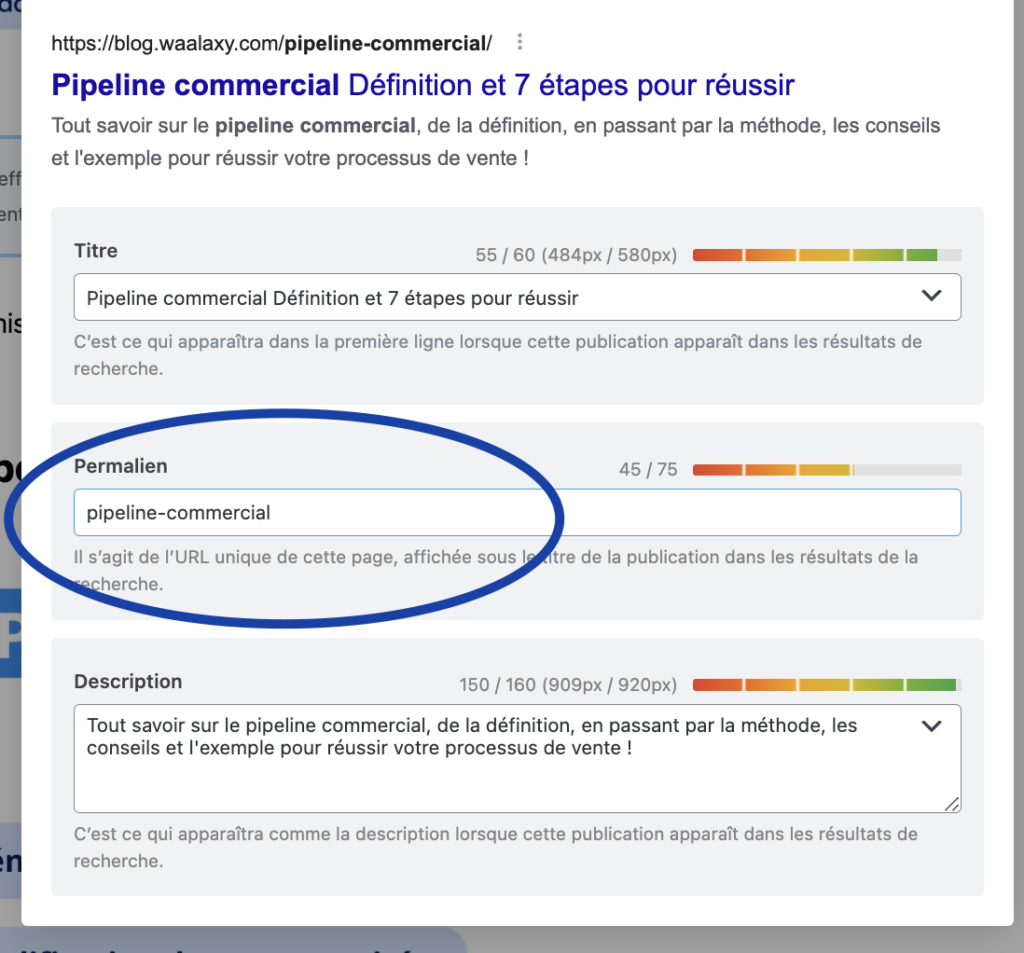Click the Permalien section label
Image resolution: width=1024 pixels, height=953 pixels.
point(121,466)
